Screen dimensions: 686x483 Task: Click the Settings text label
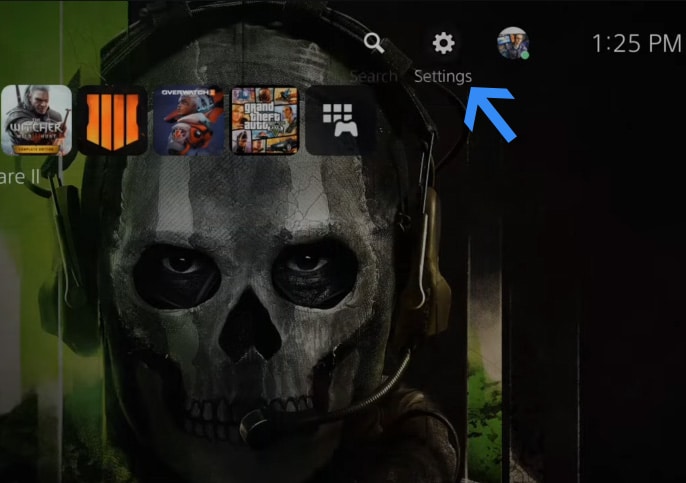pos(443,77)
